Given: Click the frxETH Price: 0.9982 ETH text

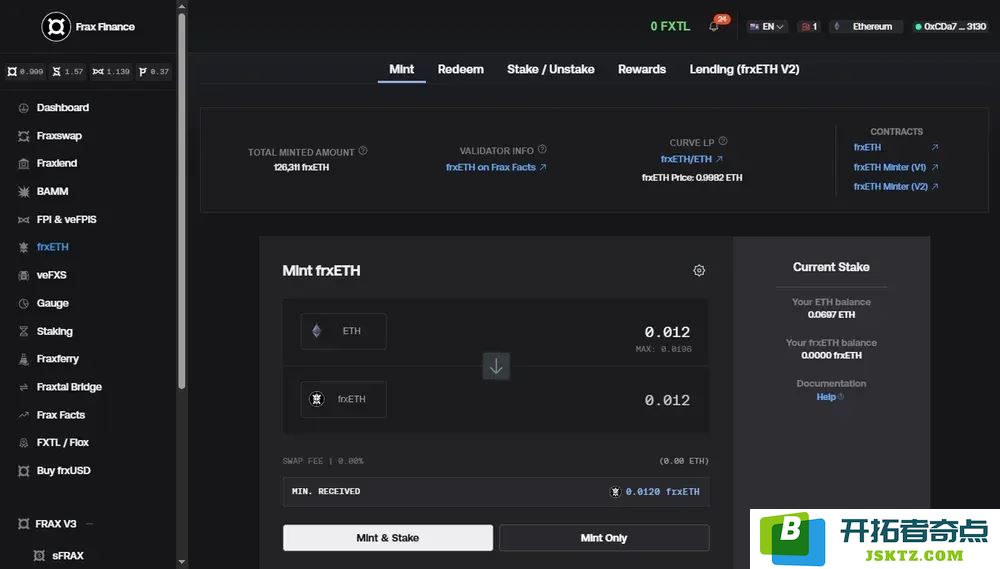Looking at the screenshot, I should click(x=692, y=177).
